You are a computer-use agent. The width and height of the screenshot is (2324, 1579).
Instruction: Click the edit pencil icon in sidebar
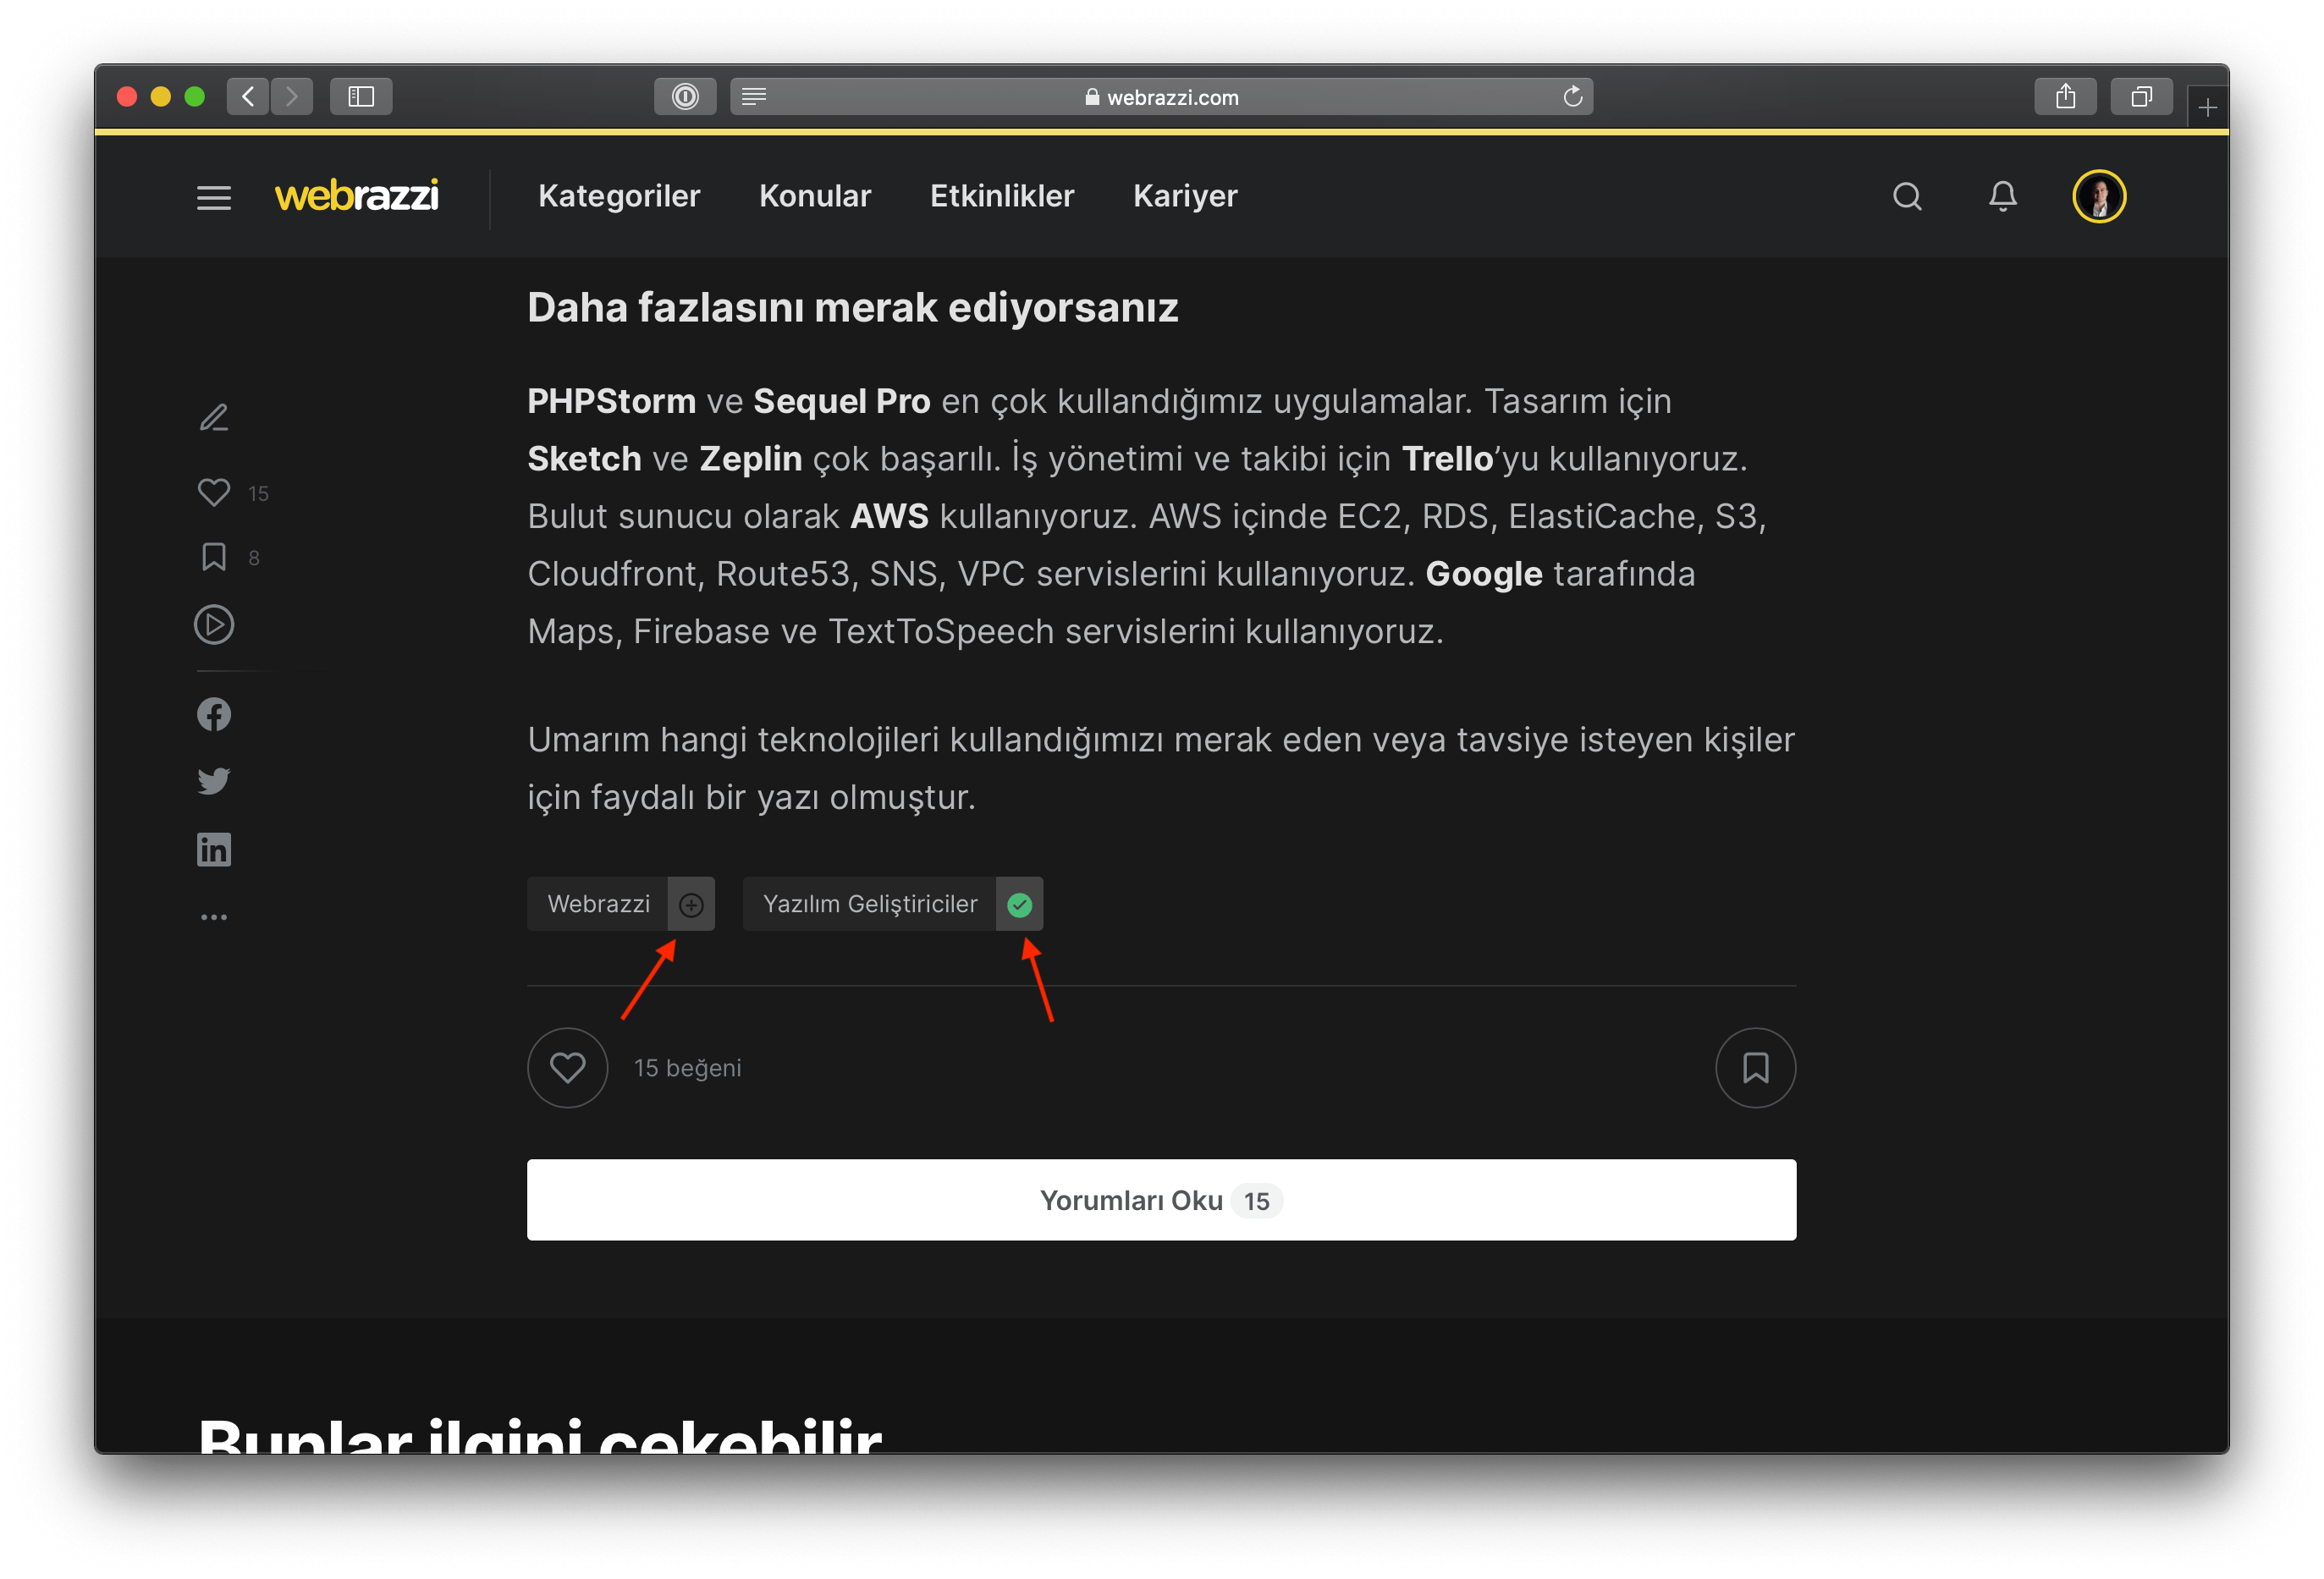[x=214, y=417]
